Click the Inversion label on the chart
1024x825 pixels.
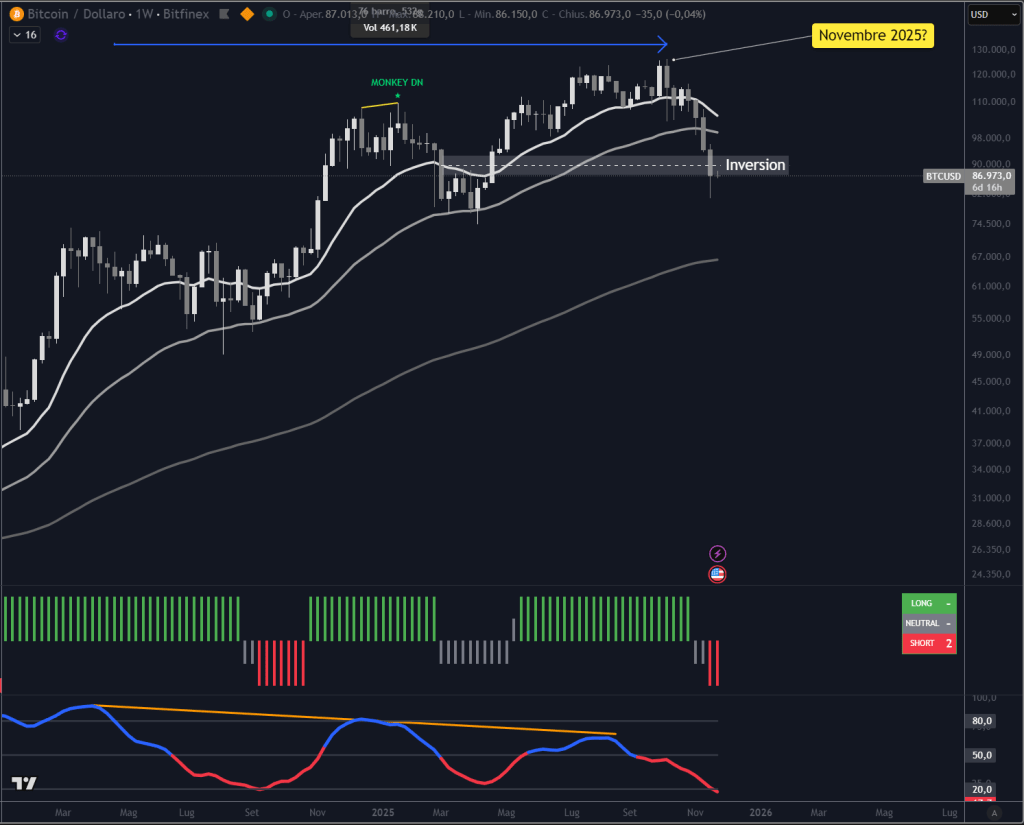pyautogui.click(x=754, y=165)
